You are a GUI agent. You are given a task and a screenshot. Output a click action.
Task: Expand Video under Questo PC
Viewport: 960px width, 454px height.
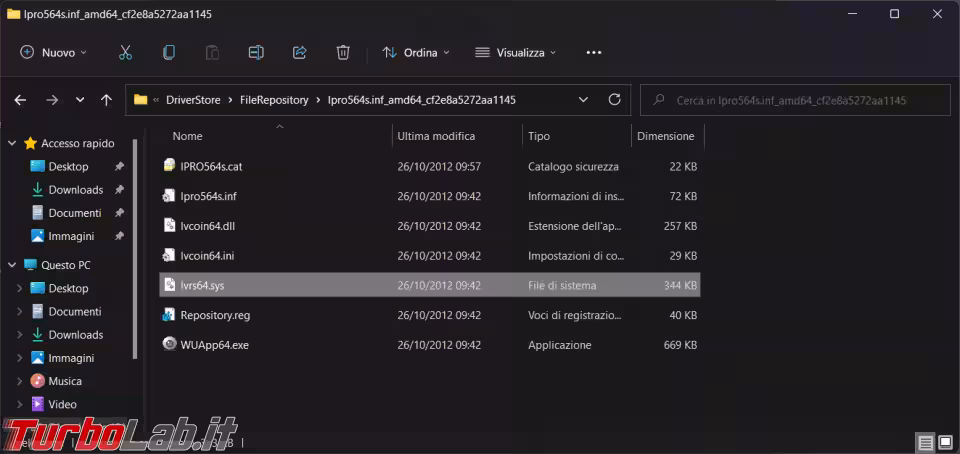pyautogui.click(x=20, y=404)
